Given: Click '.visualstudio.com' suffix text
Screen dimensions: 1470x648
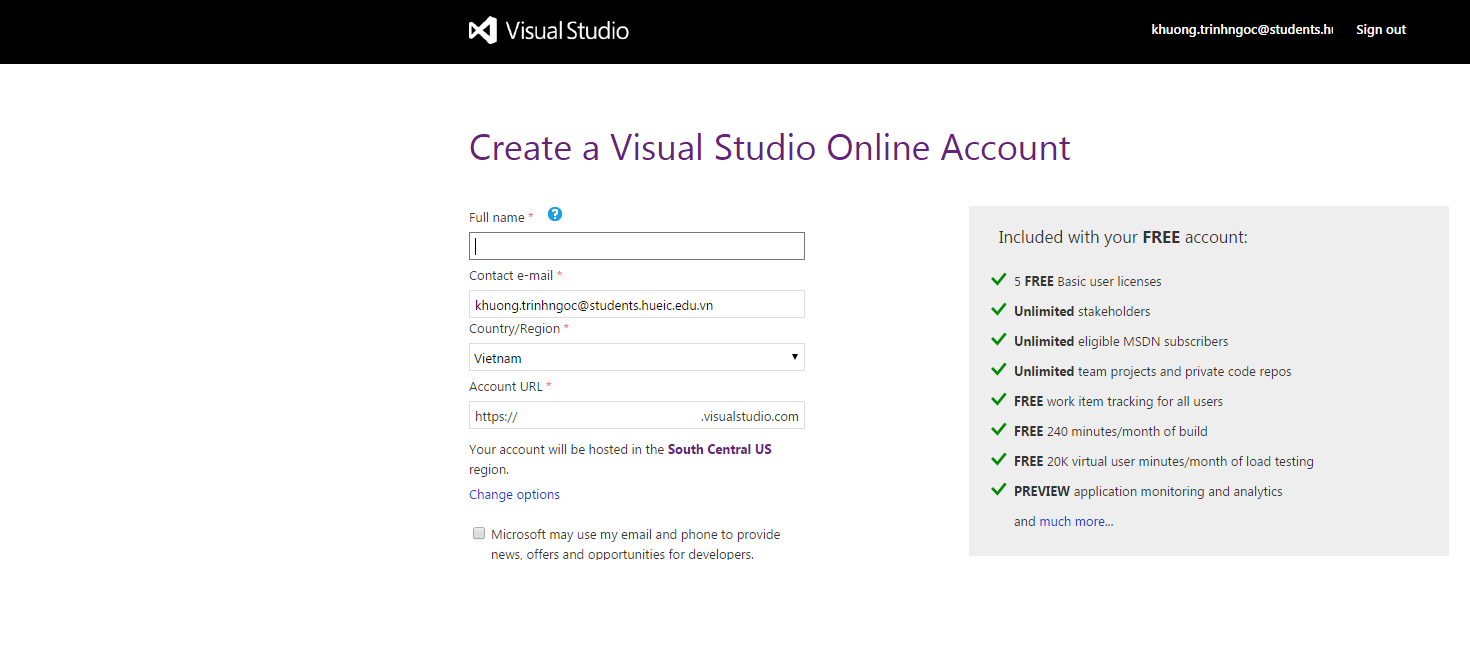Looking at the screenshot, I should click(750, 416).
